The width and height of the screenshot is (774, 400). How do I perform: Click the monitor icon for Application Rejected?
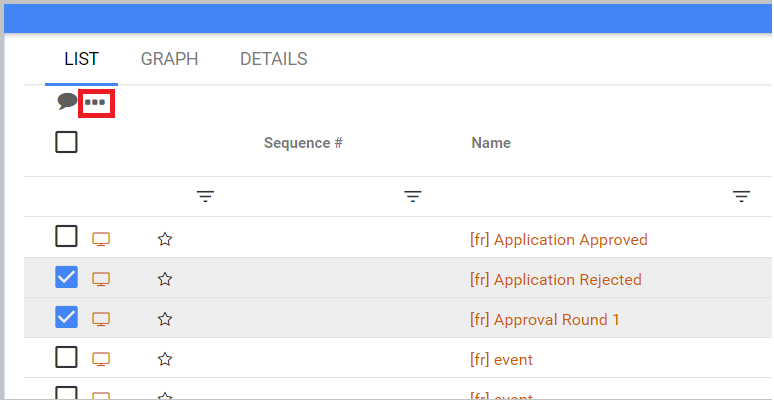point(101,279)
